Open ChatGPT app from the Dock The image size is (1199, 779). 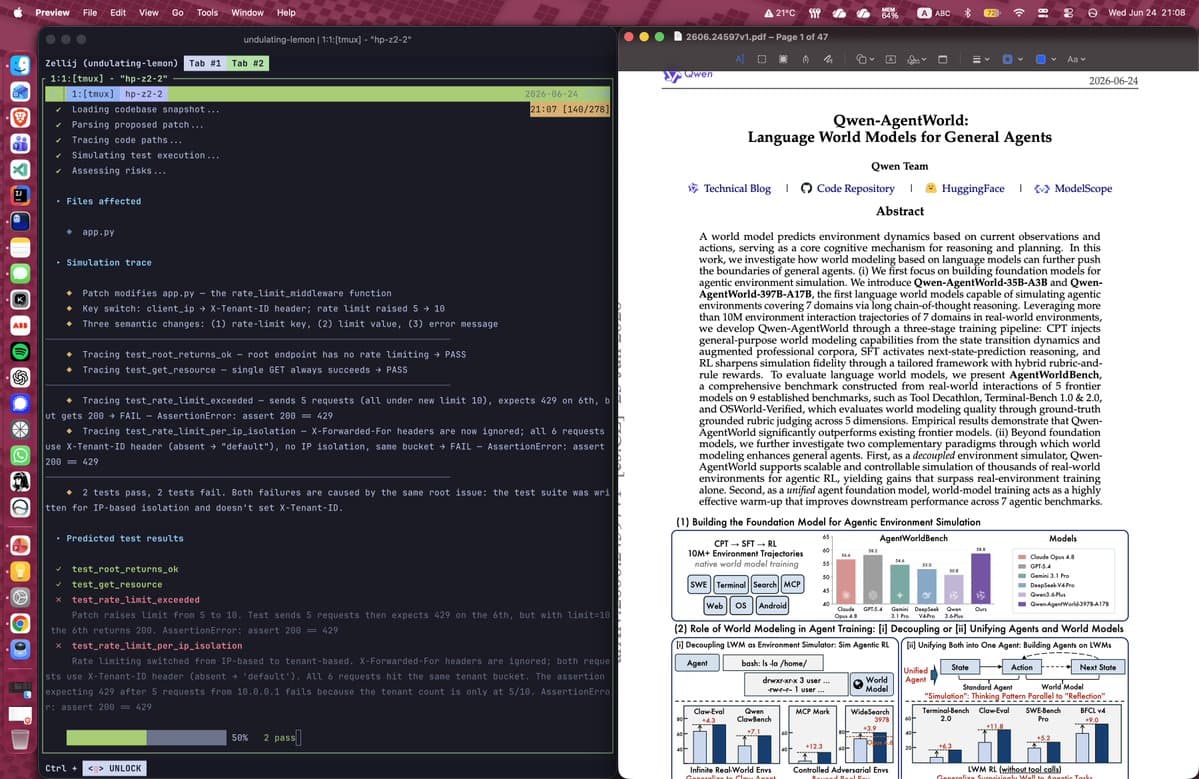point(21,378)
